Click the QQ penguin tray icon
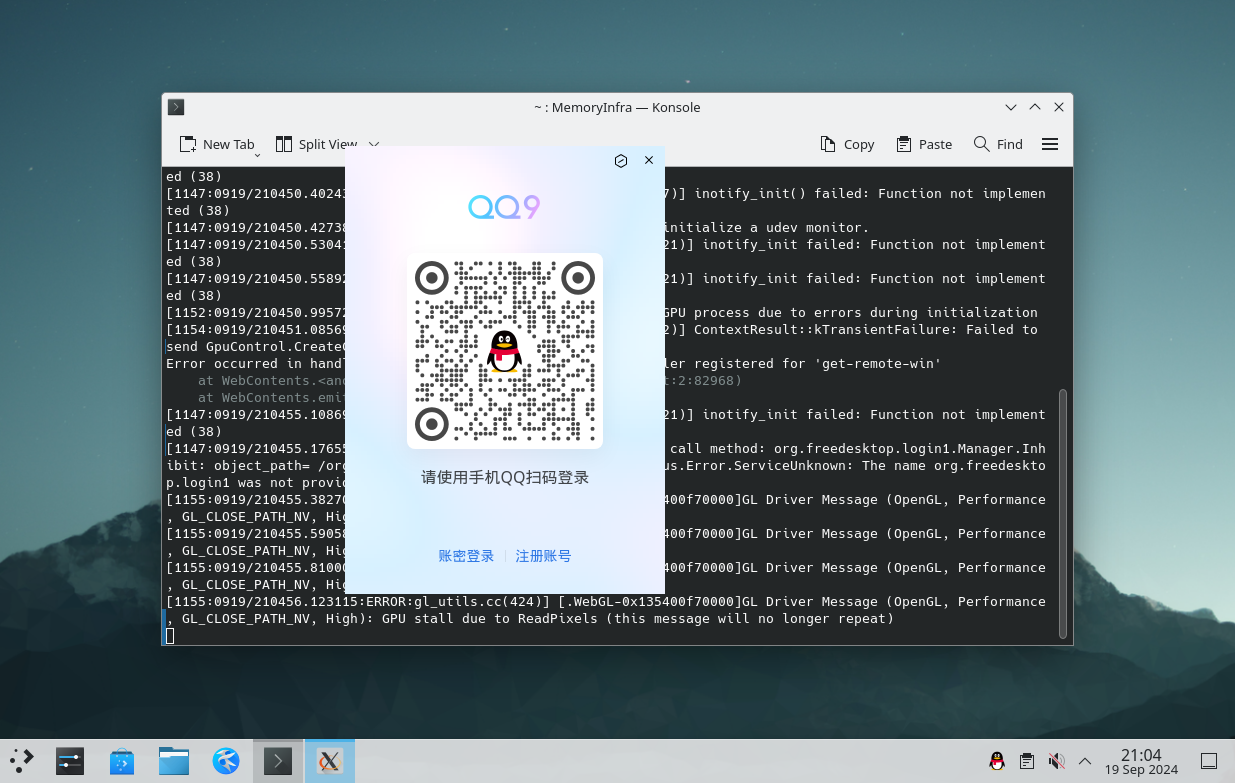 pos(997,761)
